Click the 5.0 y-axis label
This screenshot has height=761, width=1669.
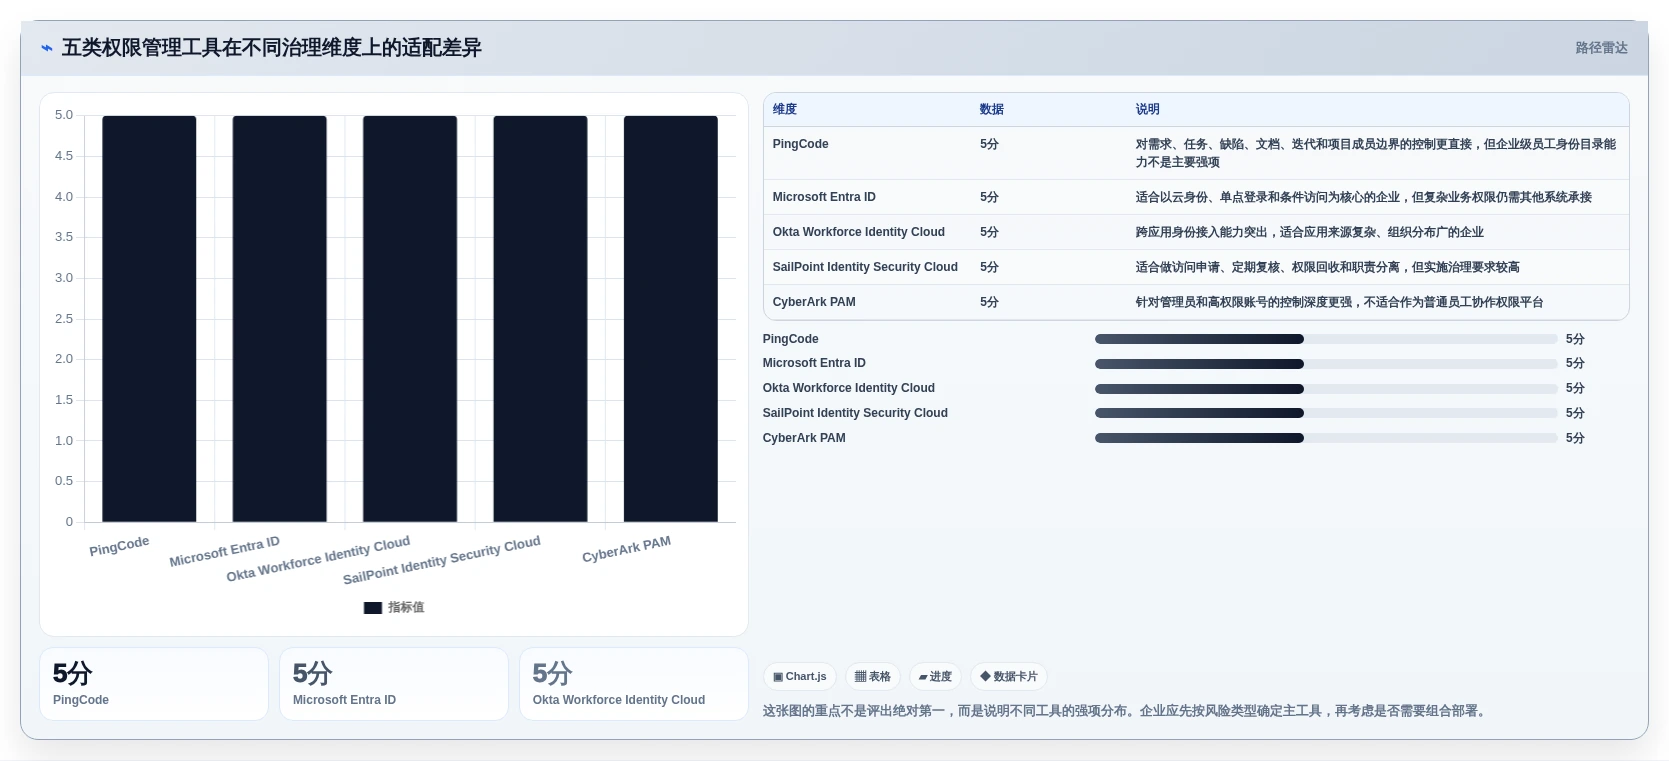(x=64, y=115)
